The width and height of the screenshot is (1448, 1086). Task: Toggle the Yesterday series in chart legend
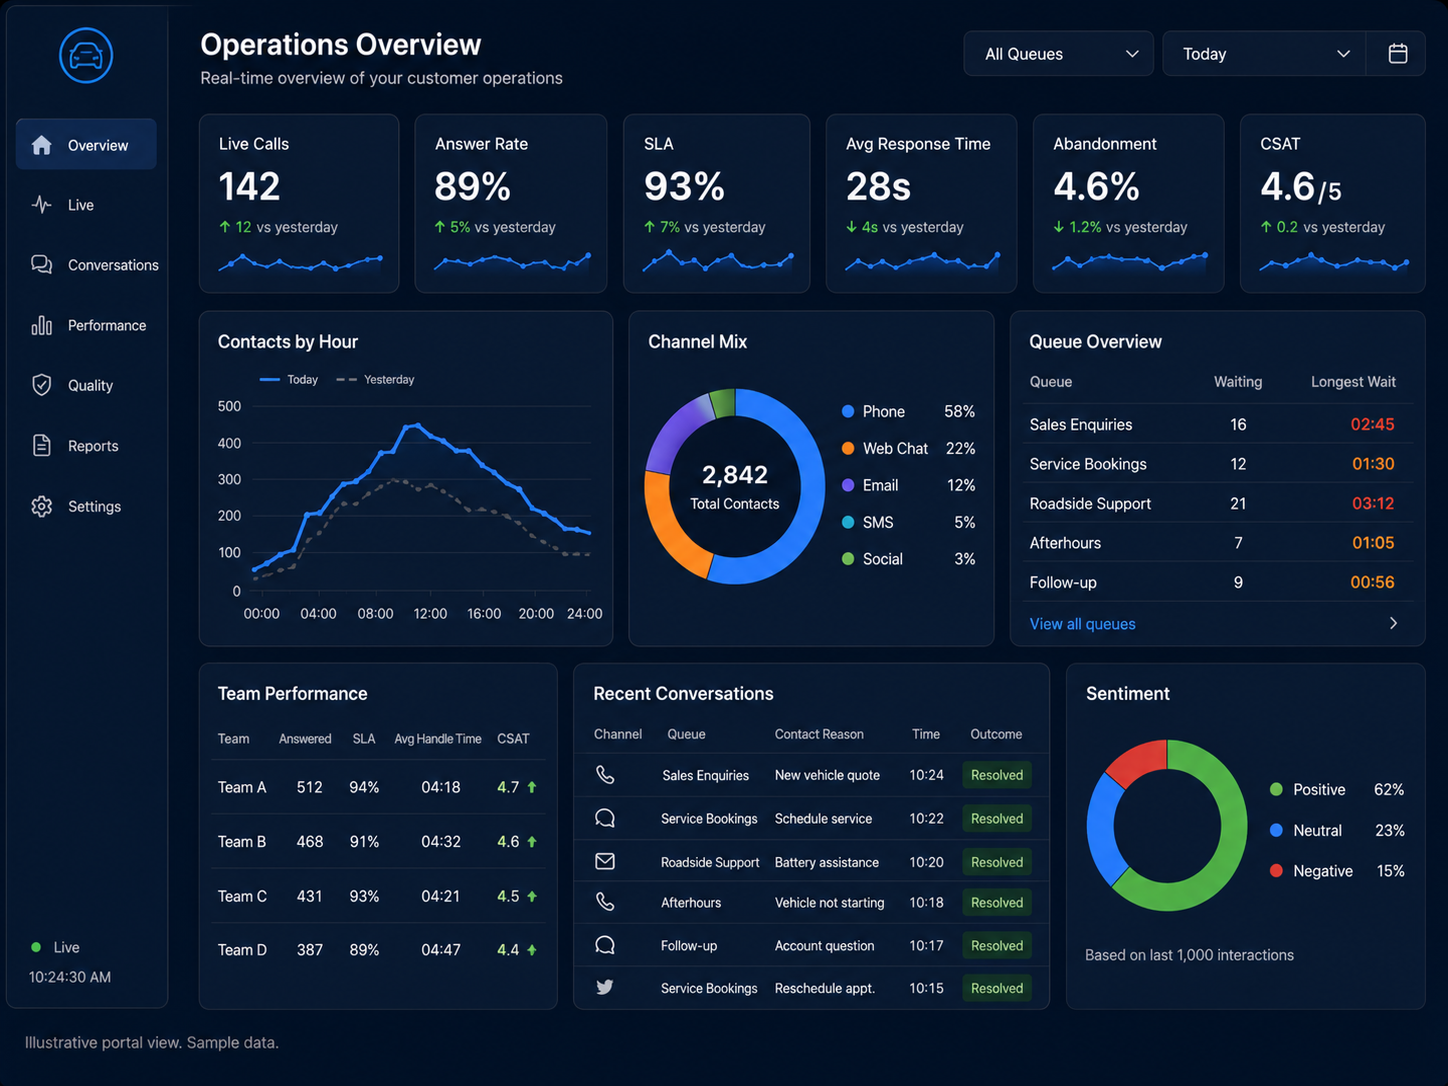pos(376,380)
